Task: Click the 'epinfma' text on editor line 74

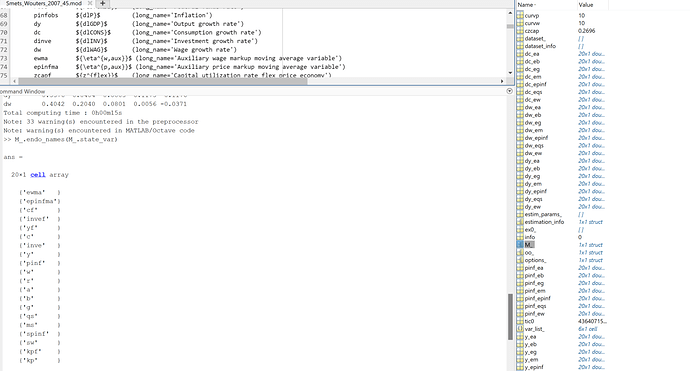Action: 46,67
